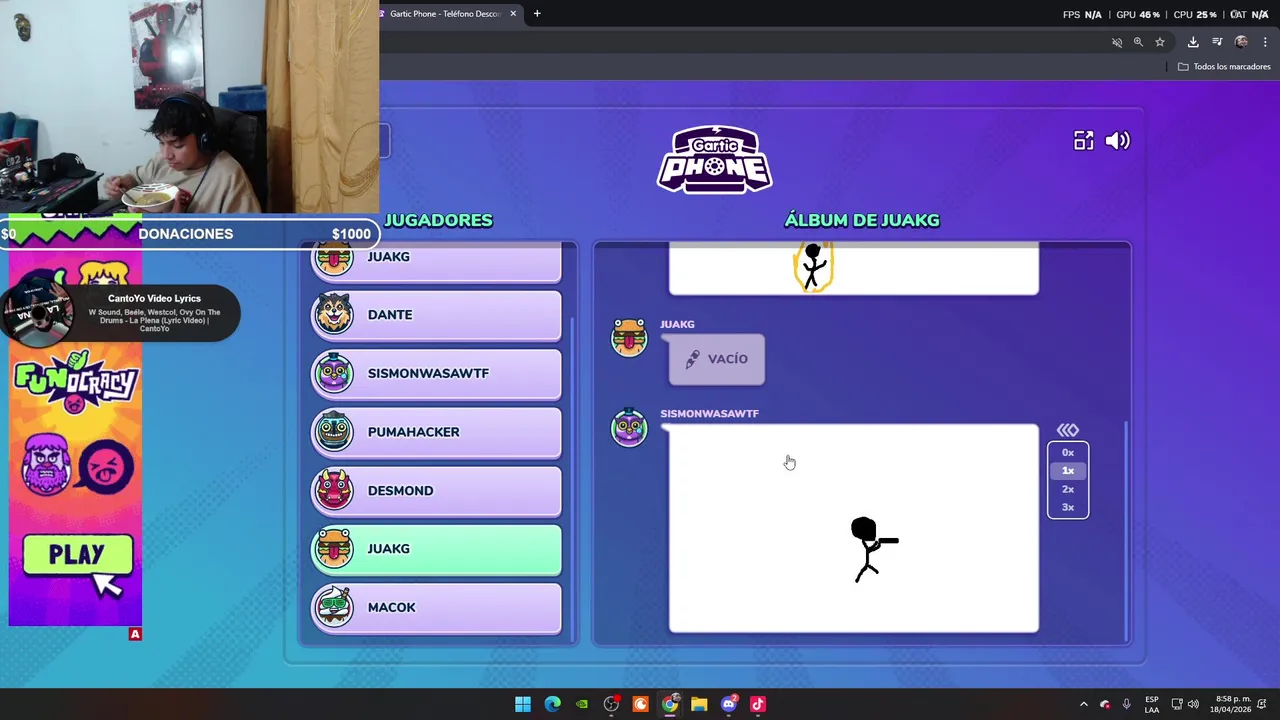Open NVIDIA app from the taskbar

coord(582,704)
